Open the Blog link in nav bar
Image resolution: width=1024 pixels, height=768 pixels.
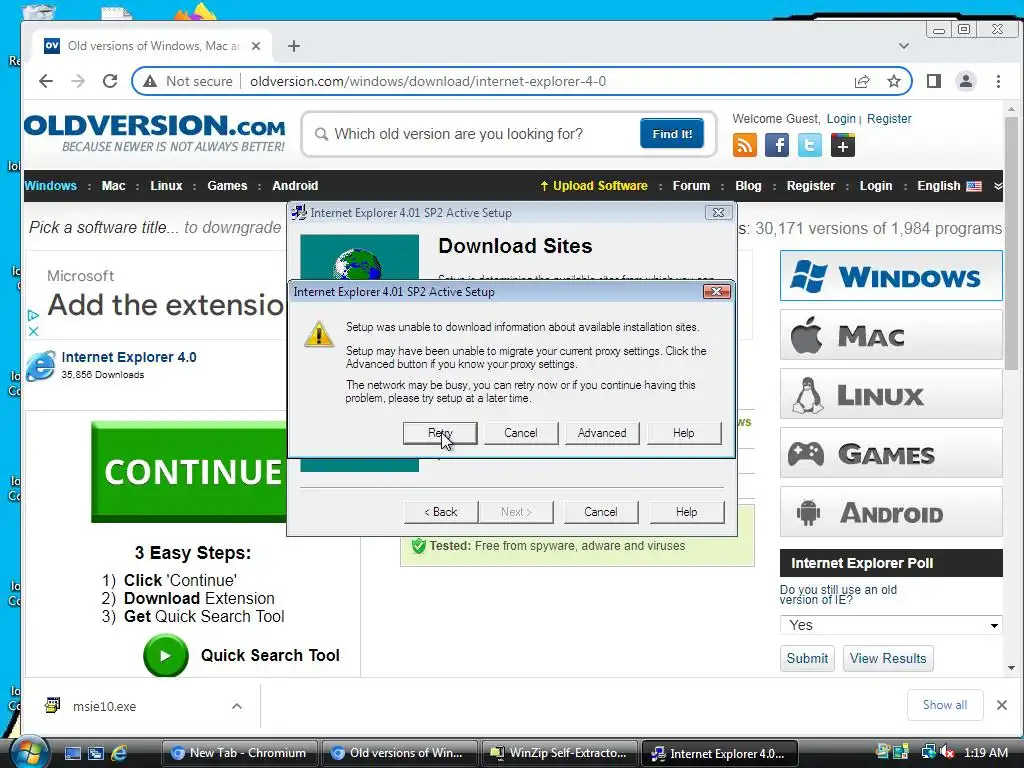[748, 185]
